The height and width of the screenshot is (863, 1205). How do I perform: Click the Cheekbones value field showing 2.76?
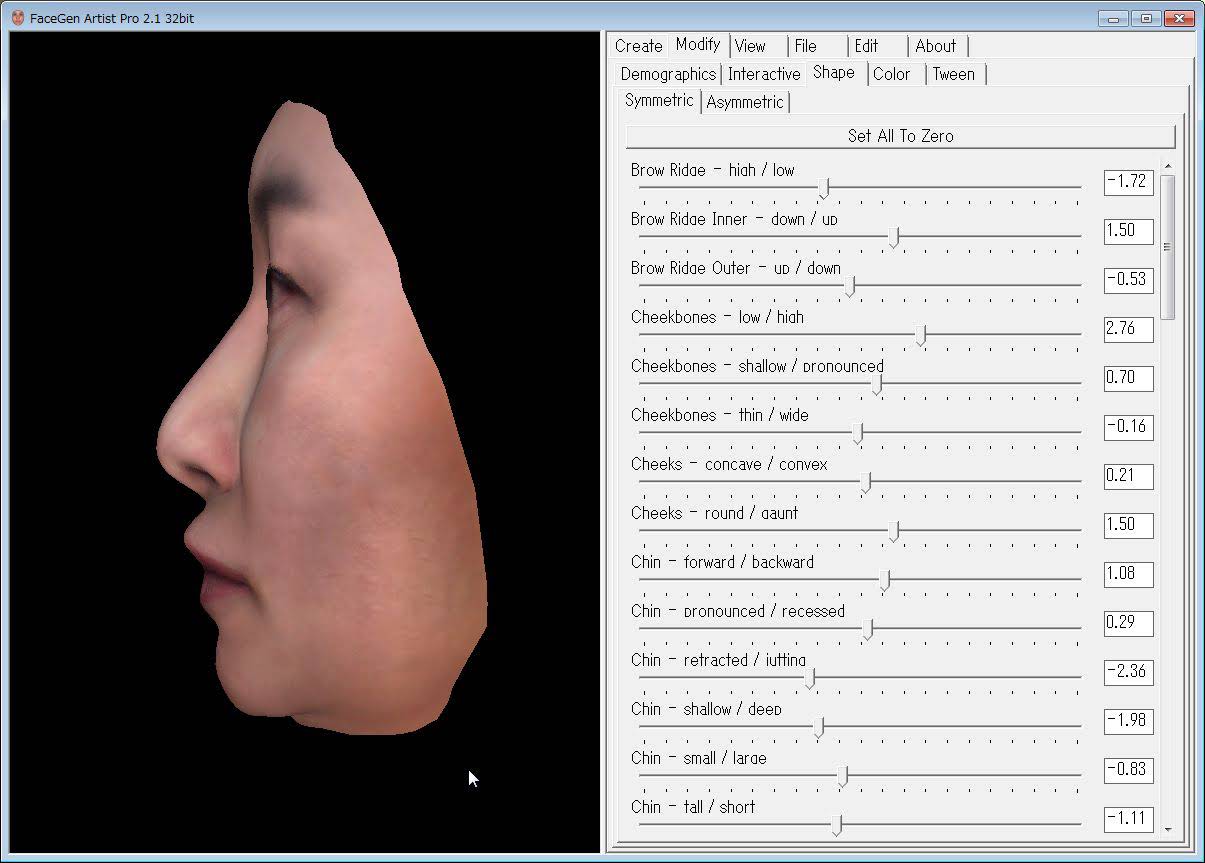click(x=1128, y=329)
